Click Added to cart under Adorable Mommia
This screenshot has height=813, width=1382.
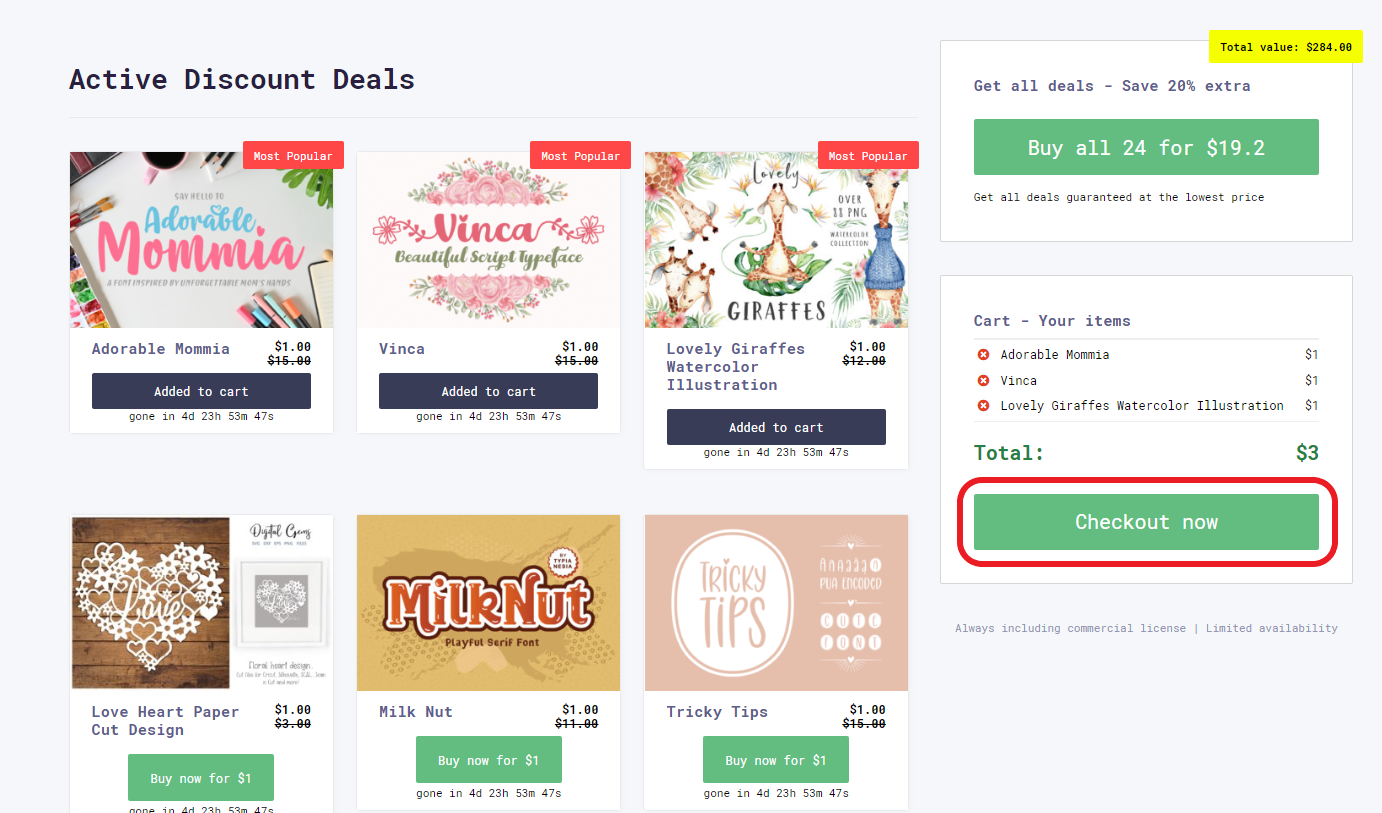(x=201, y=391)
